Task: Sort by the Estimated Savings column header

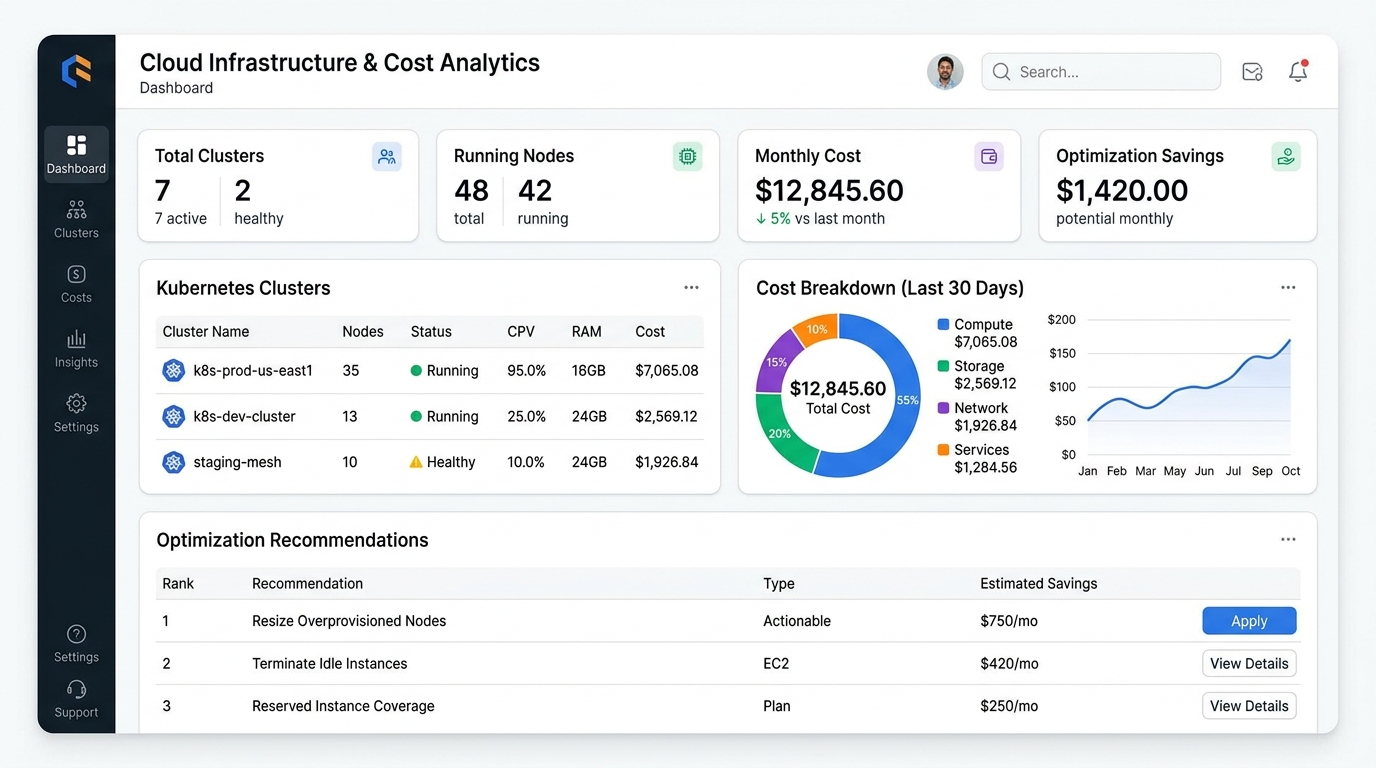Action: (x=1039, y=584)
